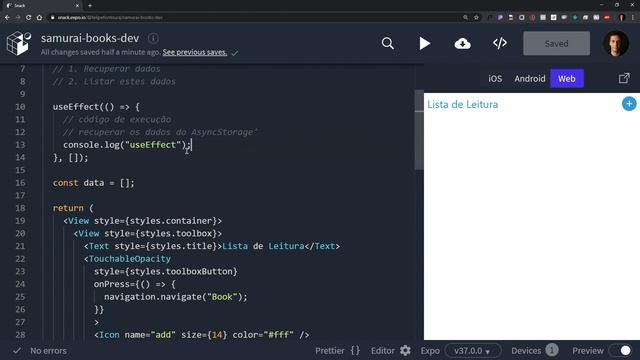Screen dimensions: 640x360
Task: Go back in browser
Action: [x=7, y=18]
